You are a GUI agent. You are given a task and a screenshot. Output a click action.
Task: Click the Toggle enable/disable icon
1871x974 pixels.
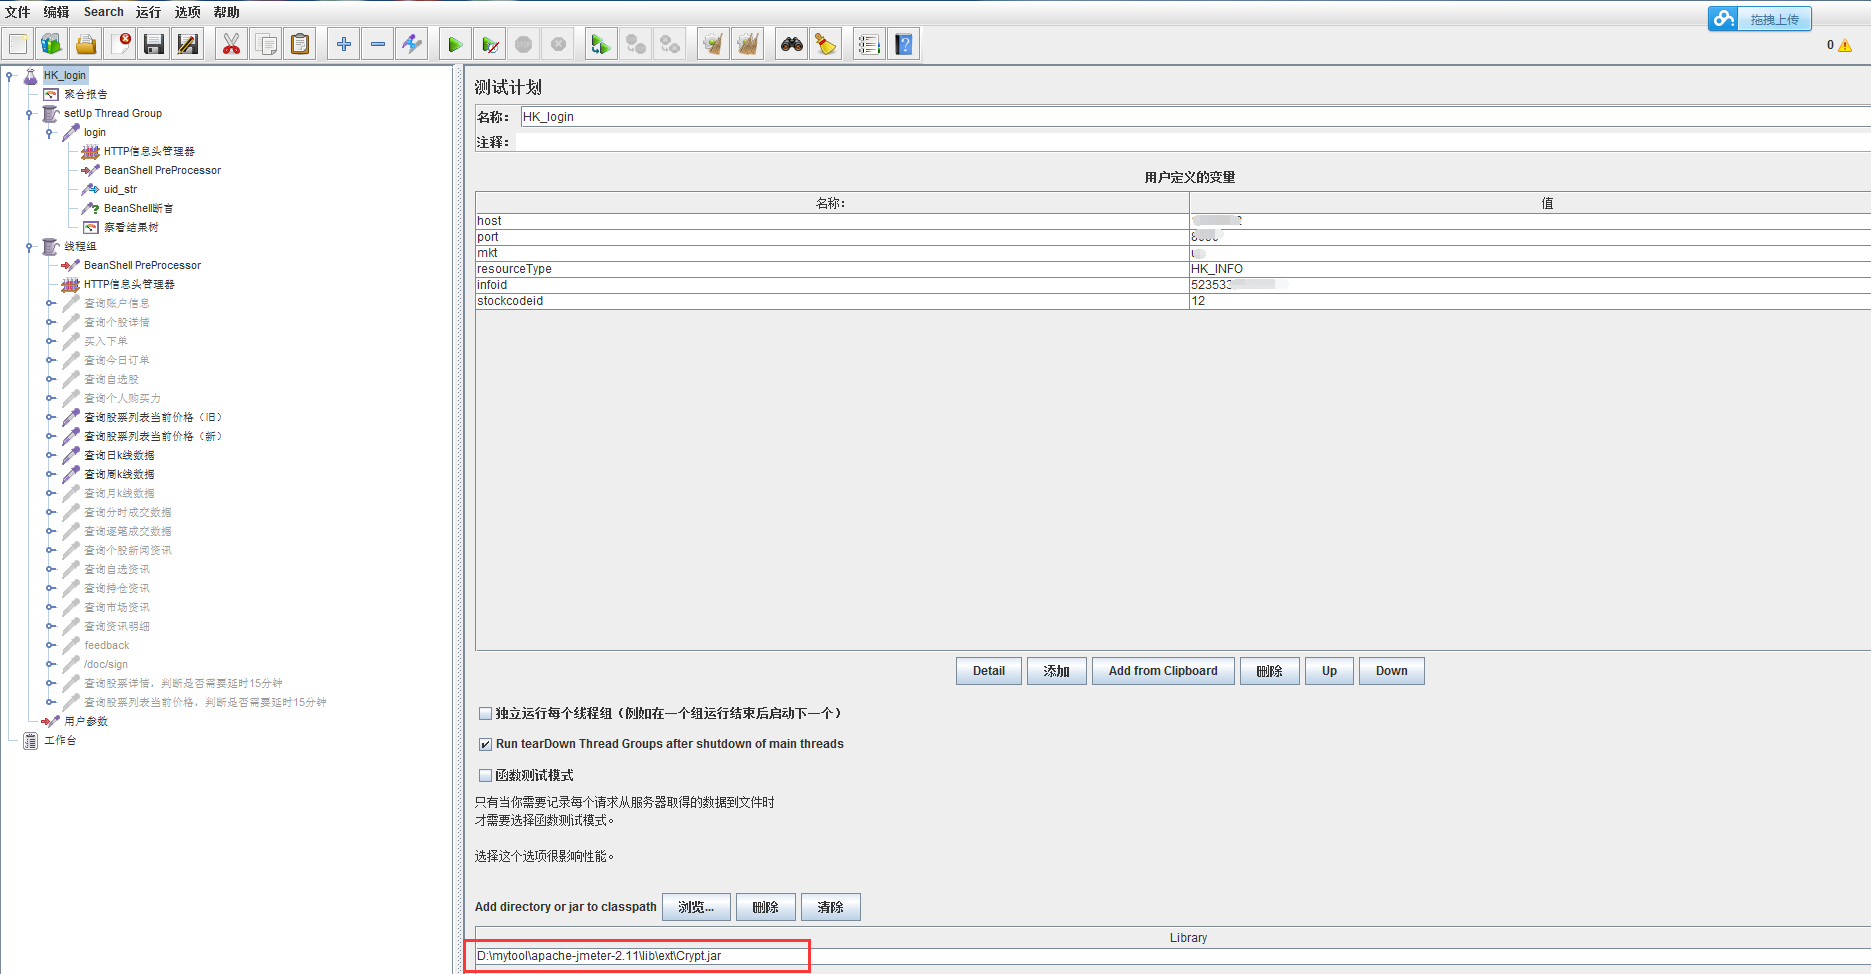point(412,44)
